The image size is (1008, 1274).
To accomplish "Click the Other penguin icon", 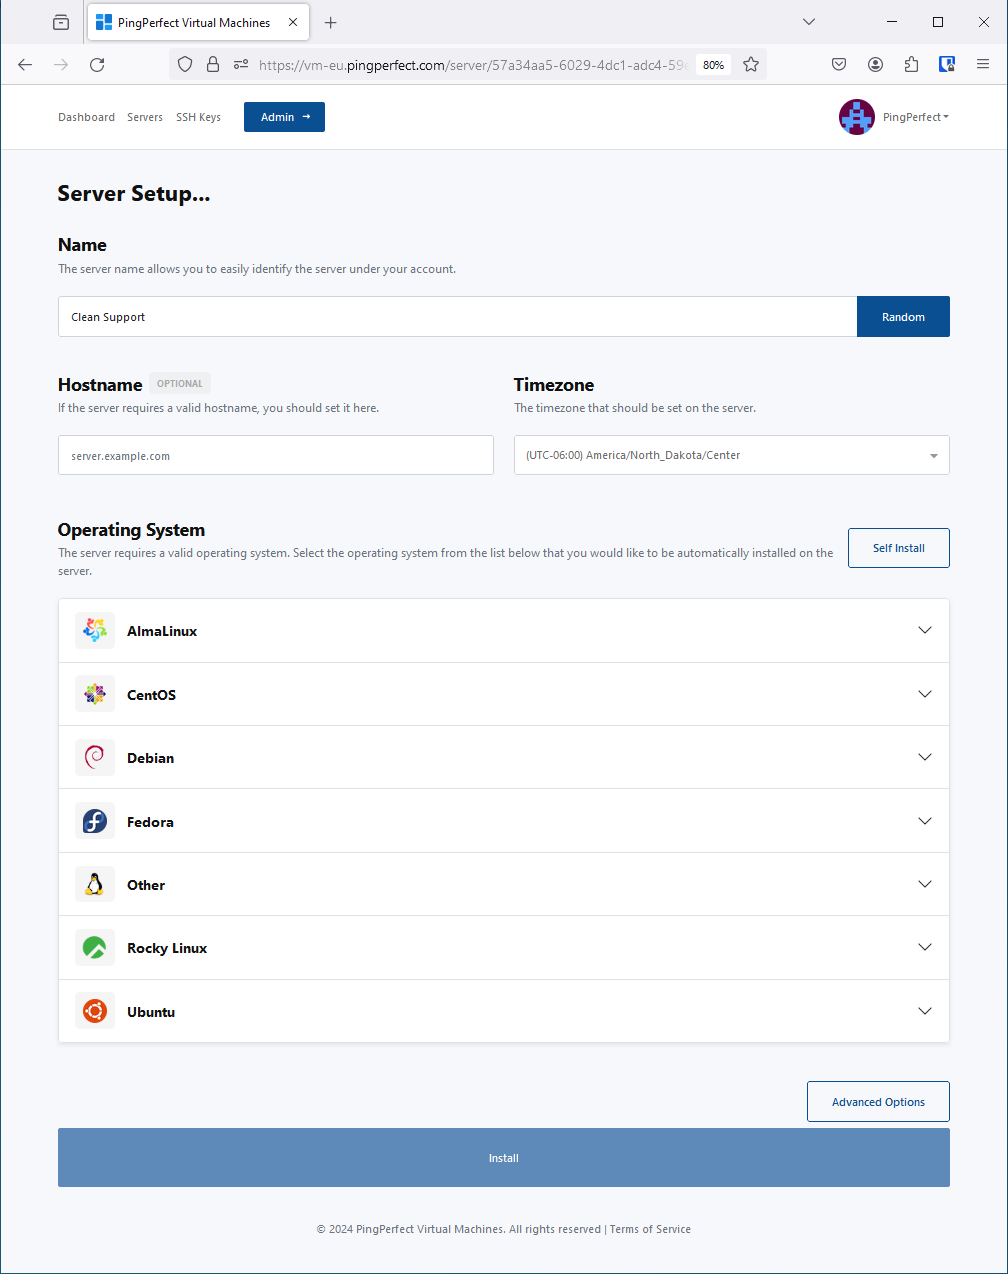I will click(95, 885).
